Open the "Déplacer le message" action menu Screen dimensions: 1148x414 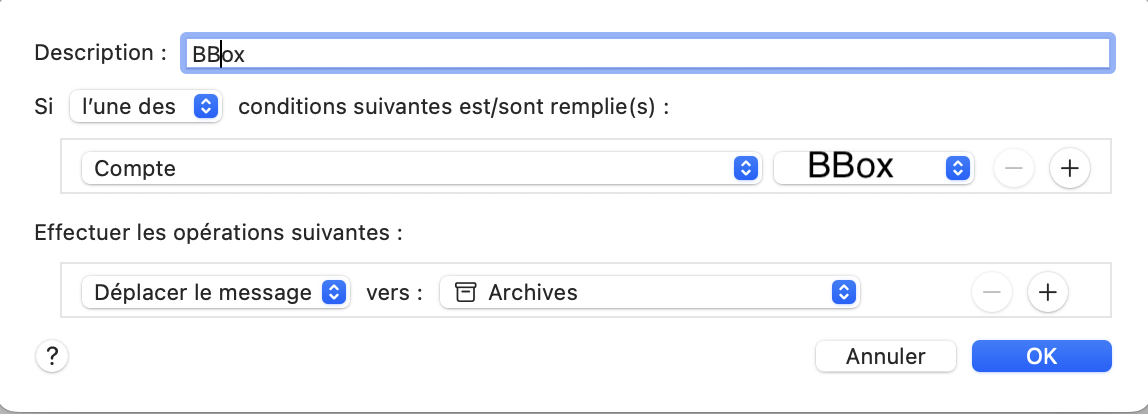tap(214, 293)
